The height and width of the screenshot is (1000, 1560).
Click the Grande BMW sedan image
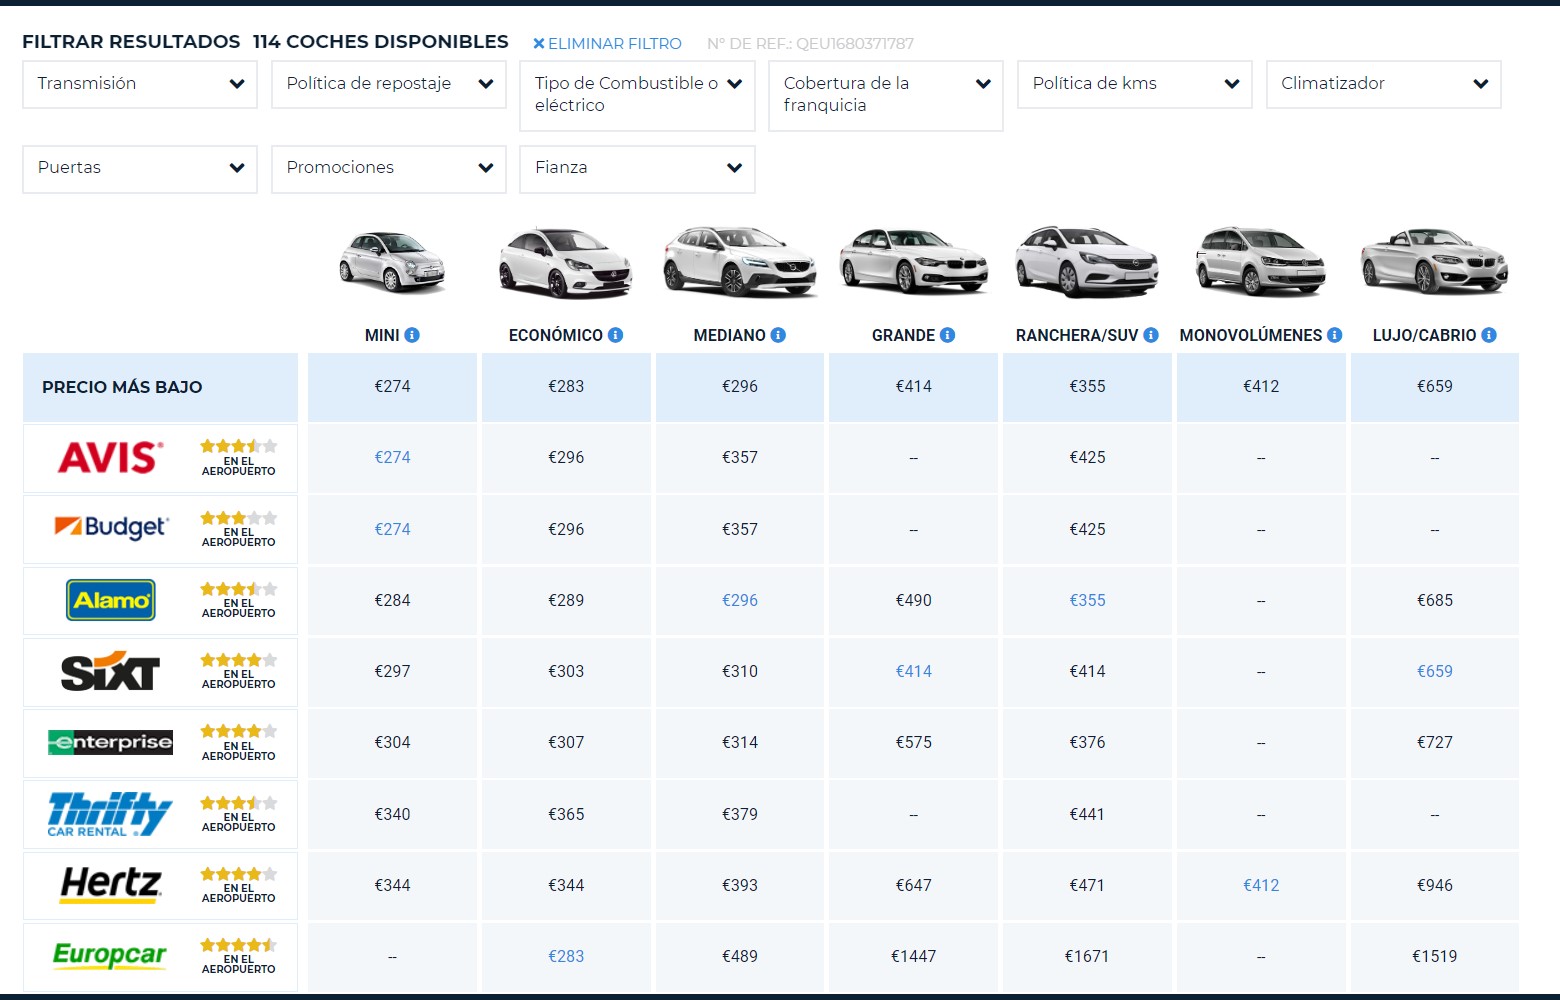pyautogui.click(x=913, y=261)
